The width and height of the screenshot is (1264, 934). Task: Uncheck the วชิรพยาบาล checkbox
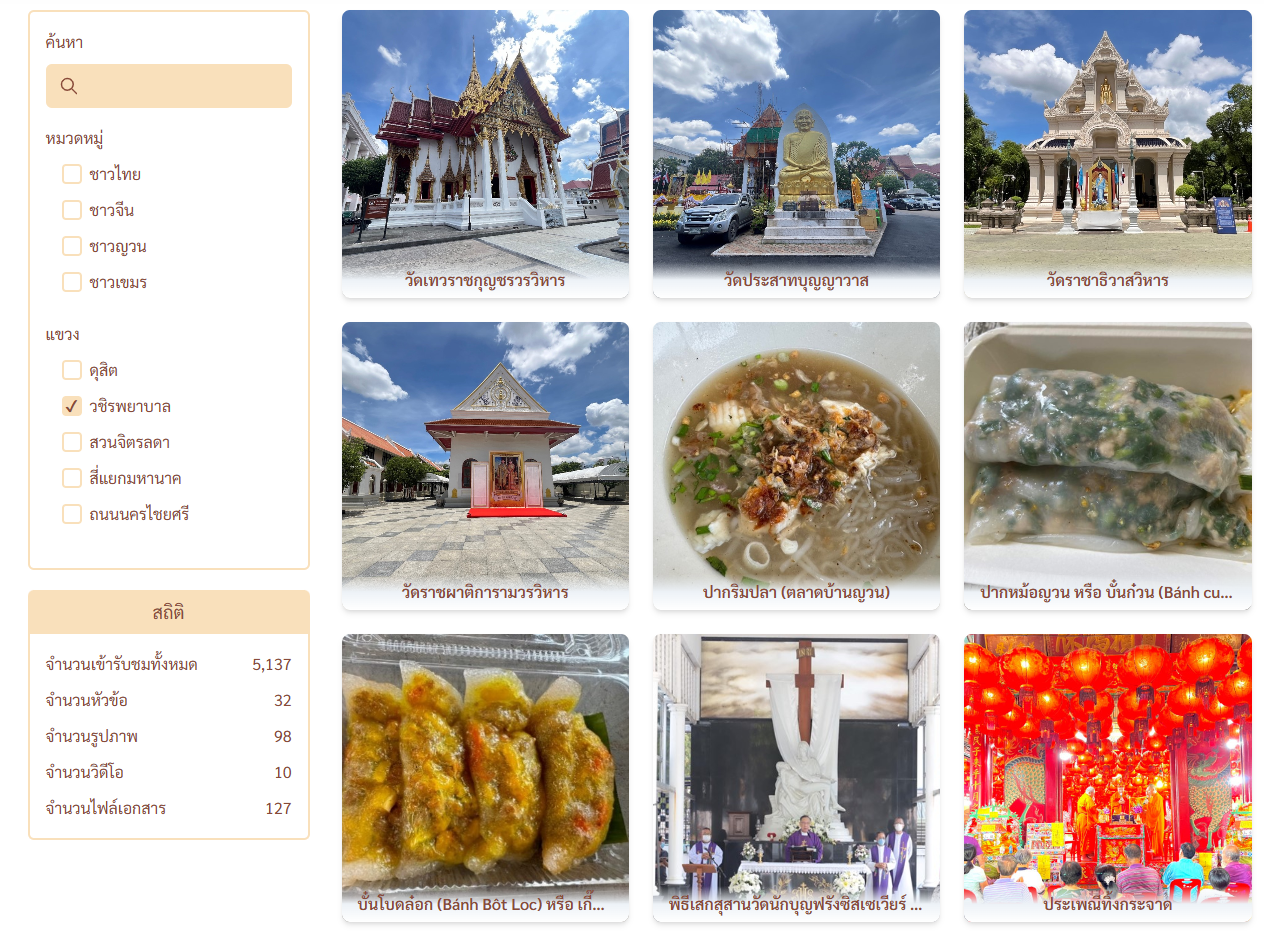pyautogui.click(x=72, y=406)
